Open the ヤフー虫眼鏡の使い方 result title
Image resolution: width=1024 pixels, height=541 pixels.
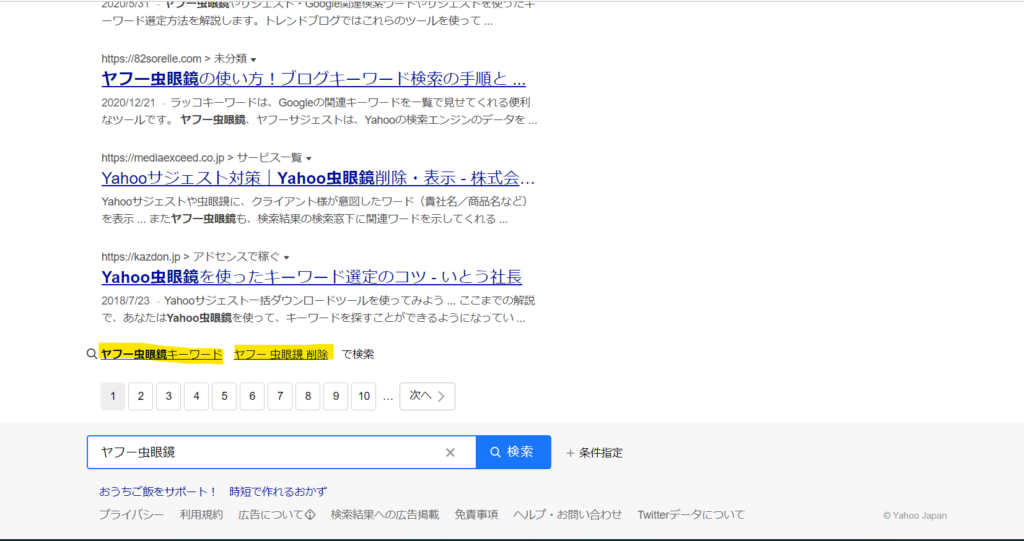[313, 80]
